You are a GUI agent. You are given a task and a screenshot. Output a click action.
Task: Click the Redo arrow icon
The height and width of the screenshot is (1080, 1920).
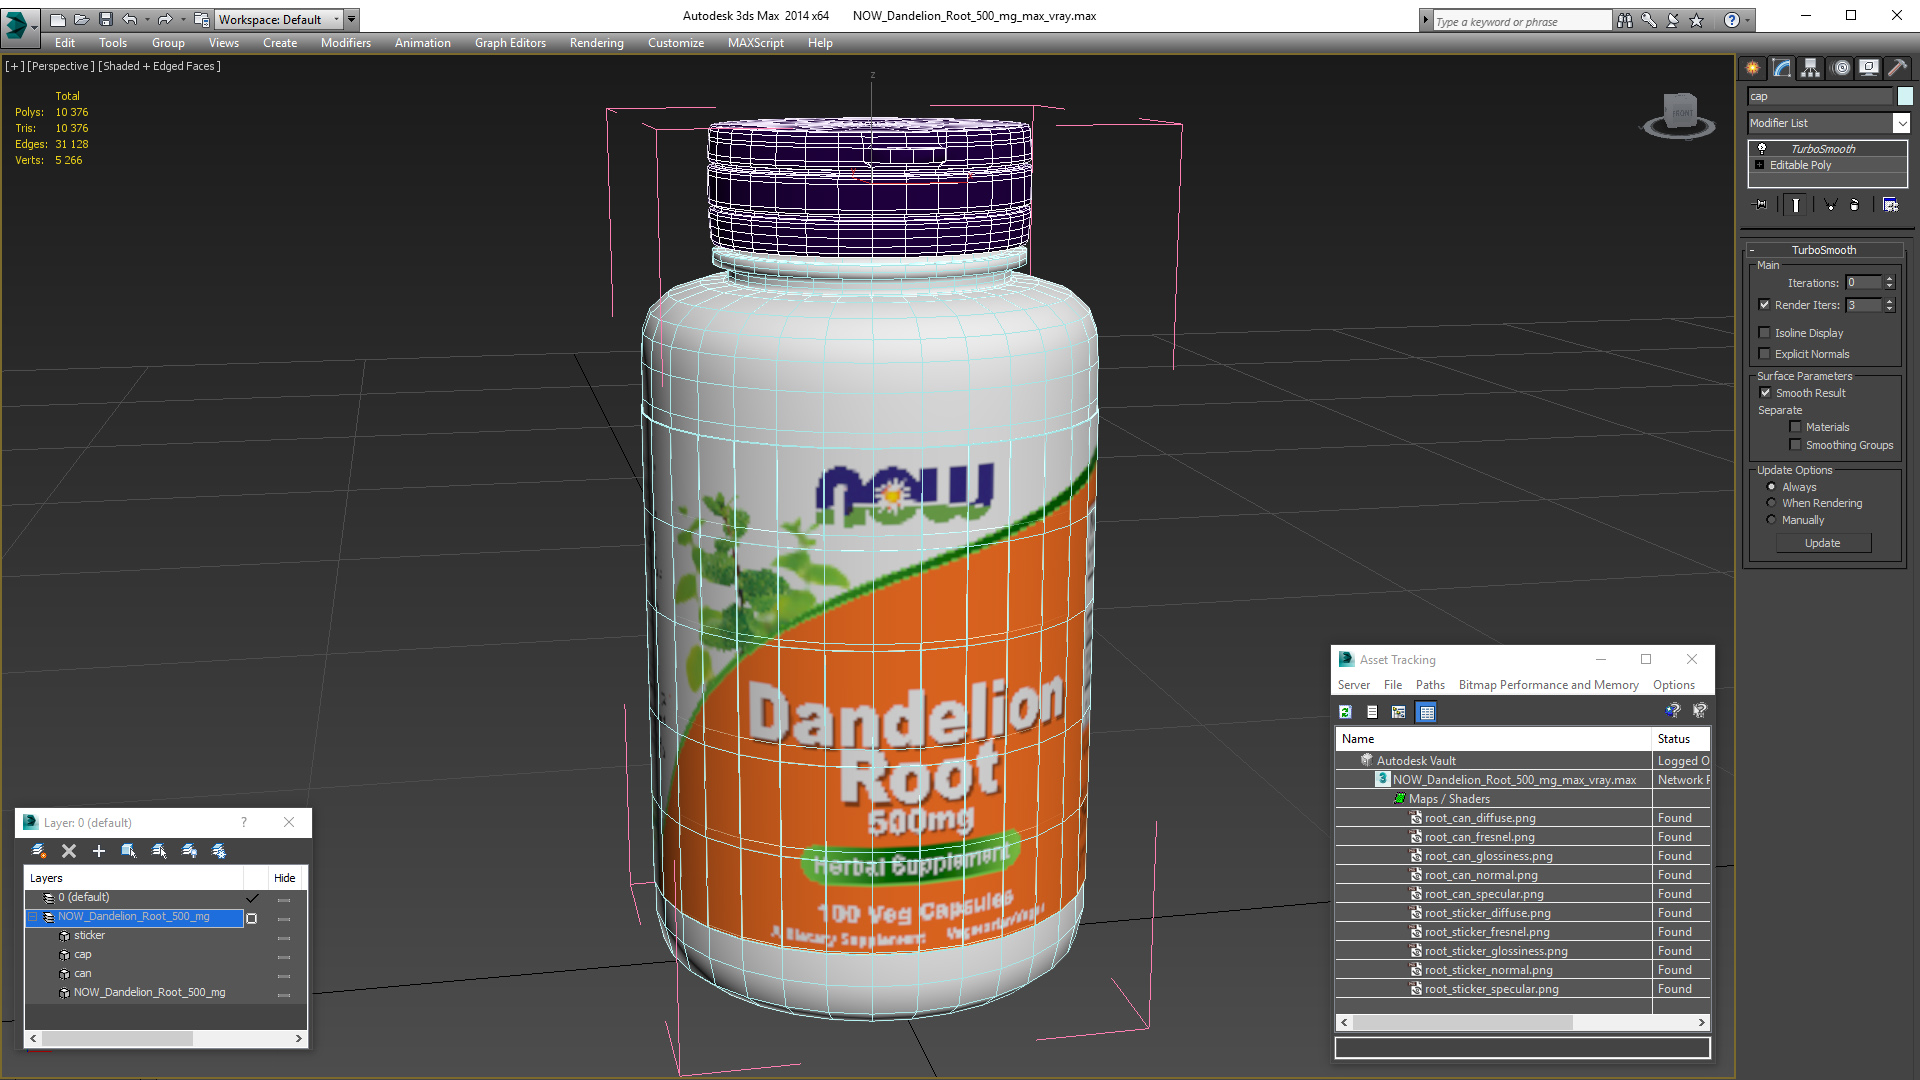click(x=165, y=19)
